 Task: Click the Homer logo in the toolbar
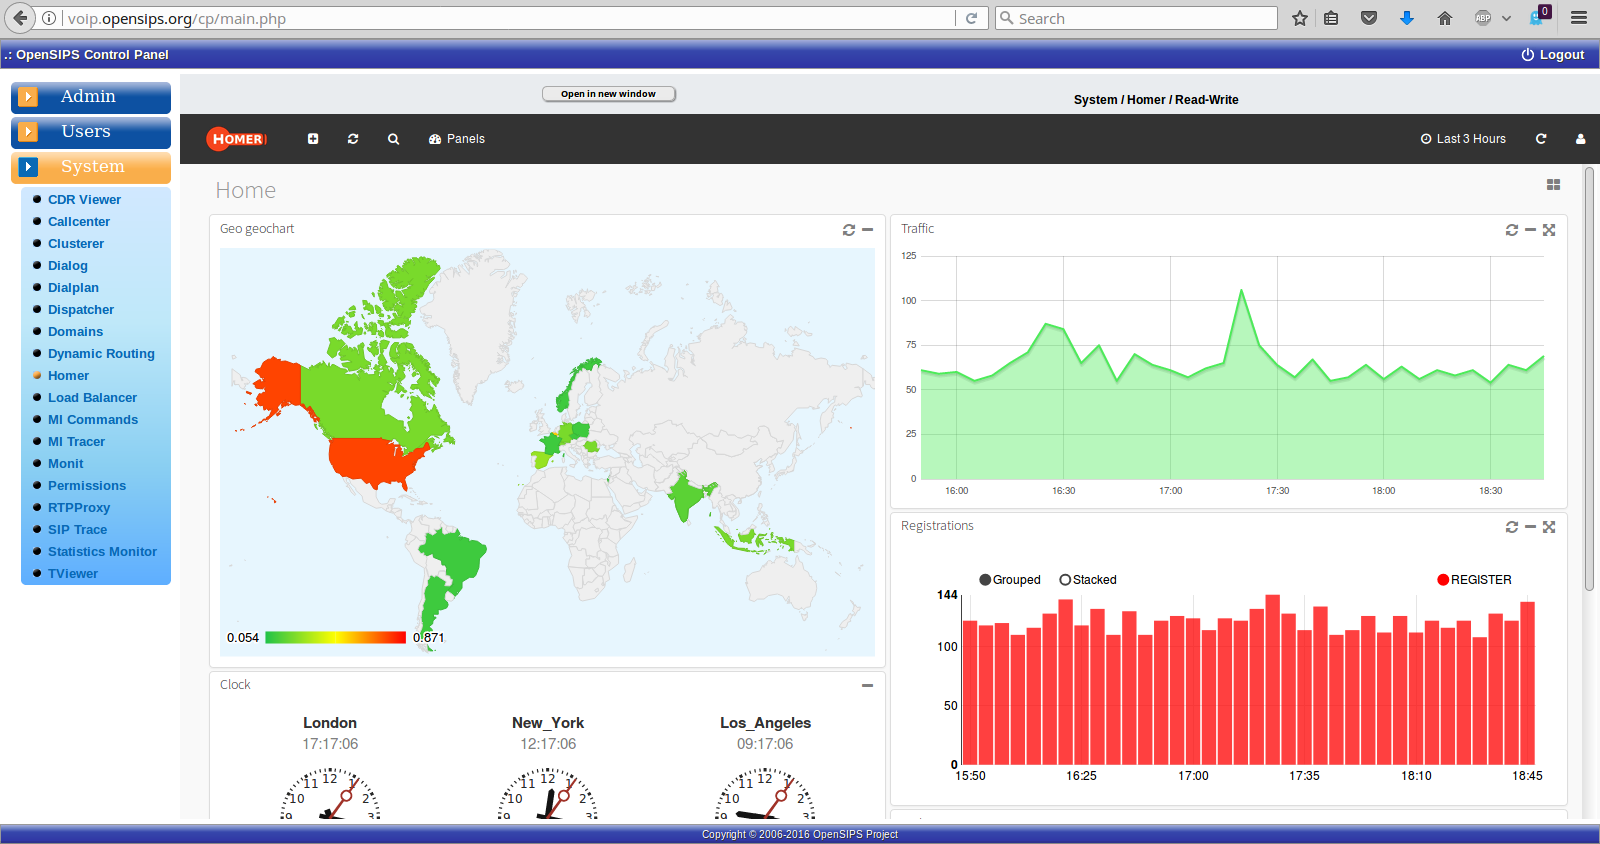tap(236, 139)
